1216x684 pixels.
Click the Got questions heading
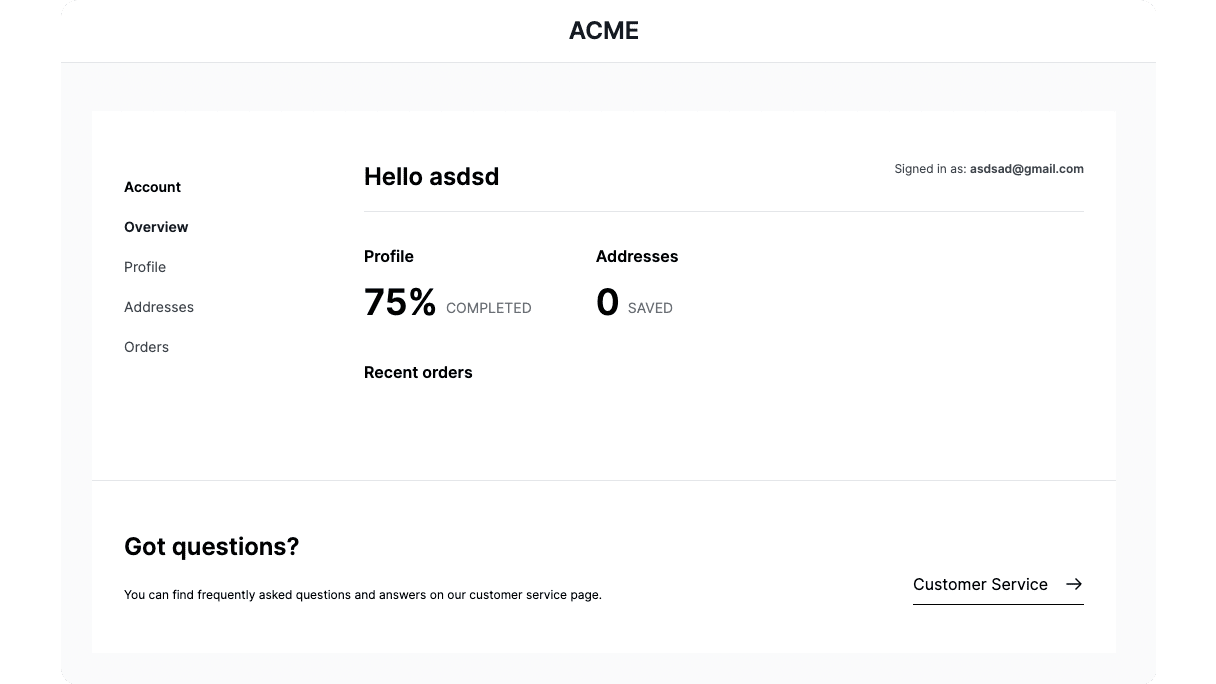point(211,547)
